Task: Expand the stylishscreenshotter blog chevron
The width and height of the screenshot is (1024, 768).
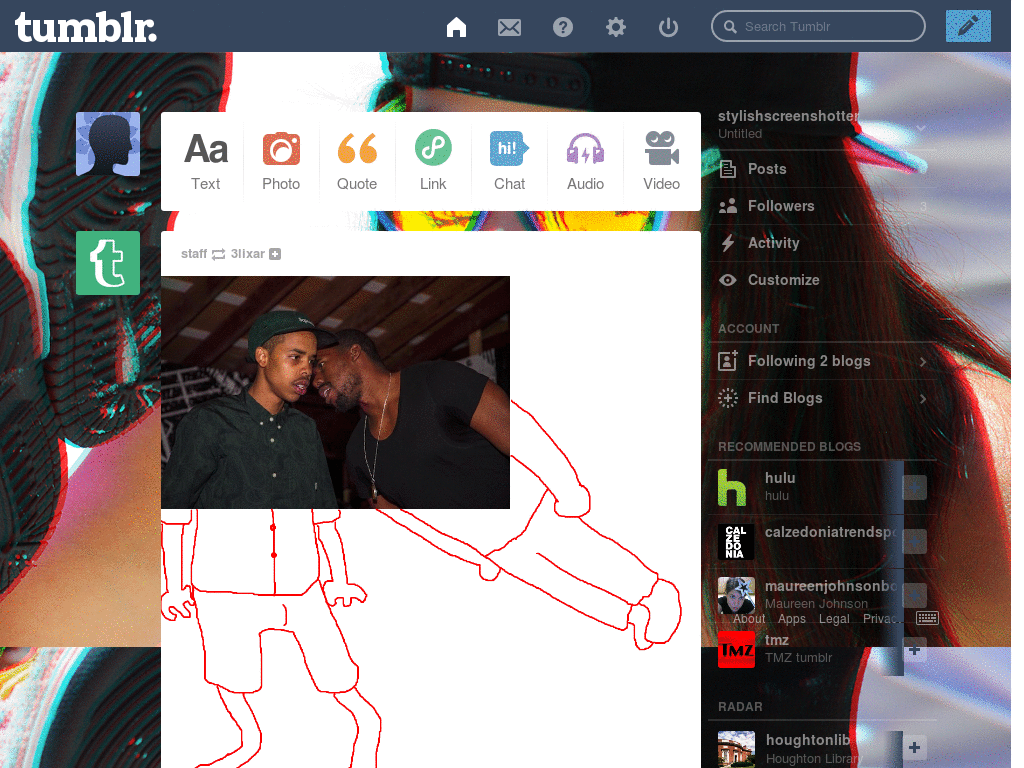Action: pyautogui.click(x=922, y=130)
